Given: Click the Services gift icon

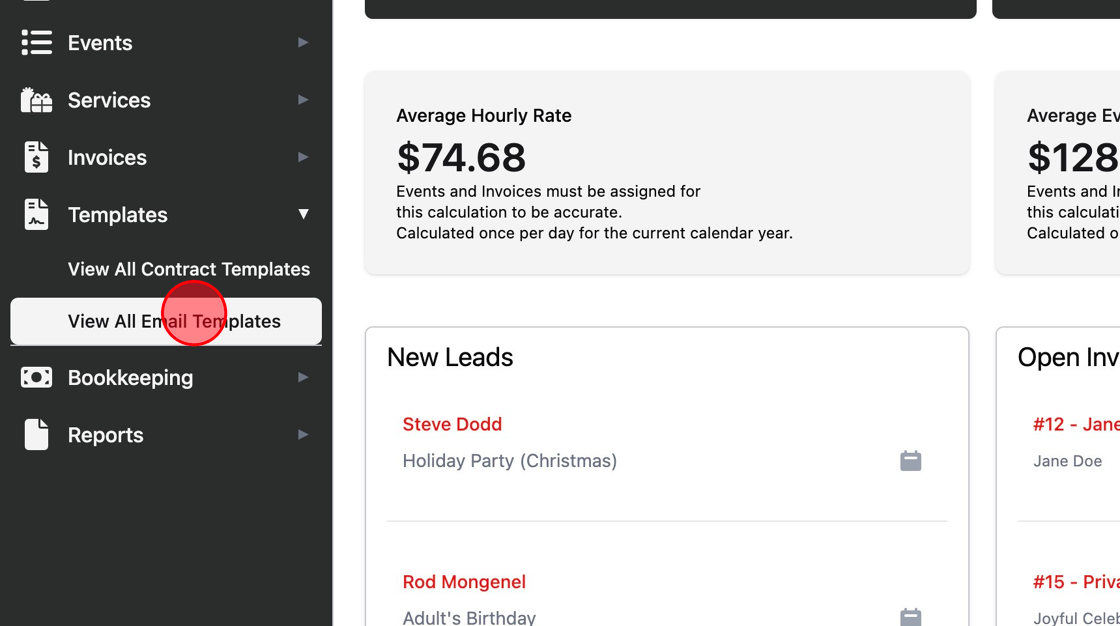Looking at the screenshot, I should pyautogui.click(x=36, y=100).
